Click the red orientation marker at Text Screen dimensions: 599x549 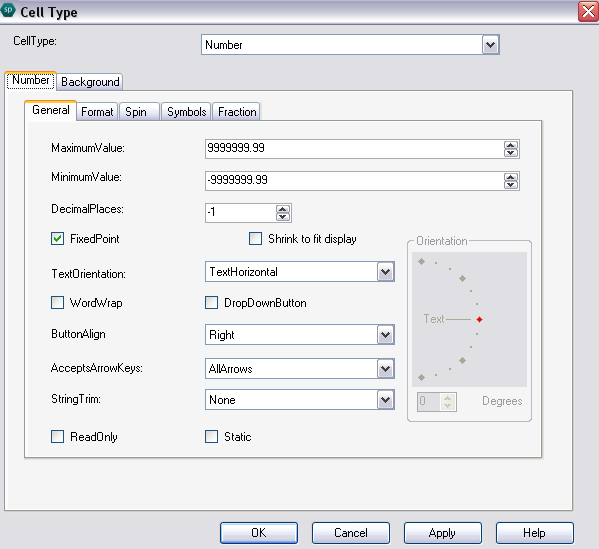click(x=479, y=319)
